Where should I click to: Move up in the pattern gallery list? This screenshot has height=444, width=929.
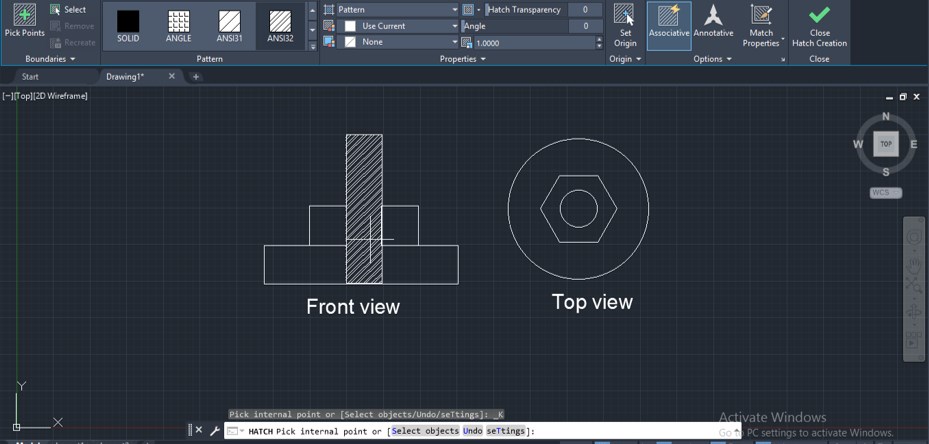point(313,10)
